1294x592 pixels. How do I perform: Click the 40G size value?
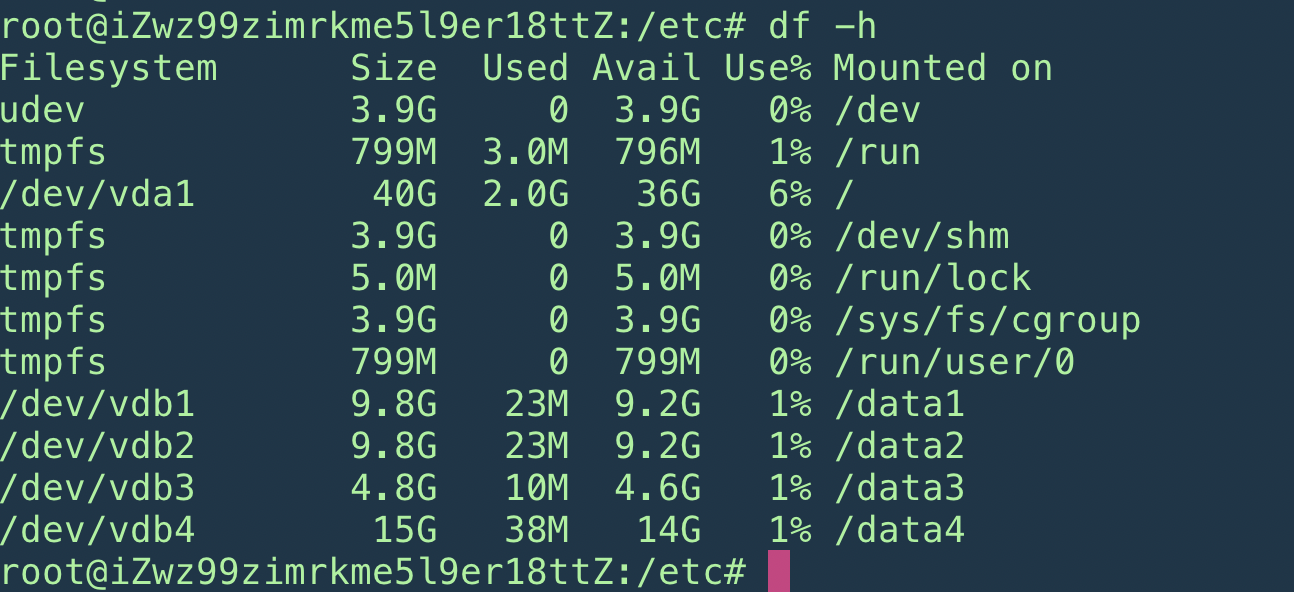[x=404, y=194]
